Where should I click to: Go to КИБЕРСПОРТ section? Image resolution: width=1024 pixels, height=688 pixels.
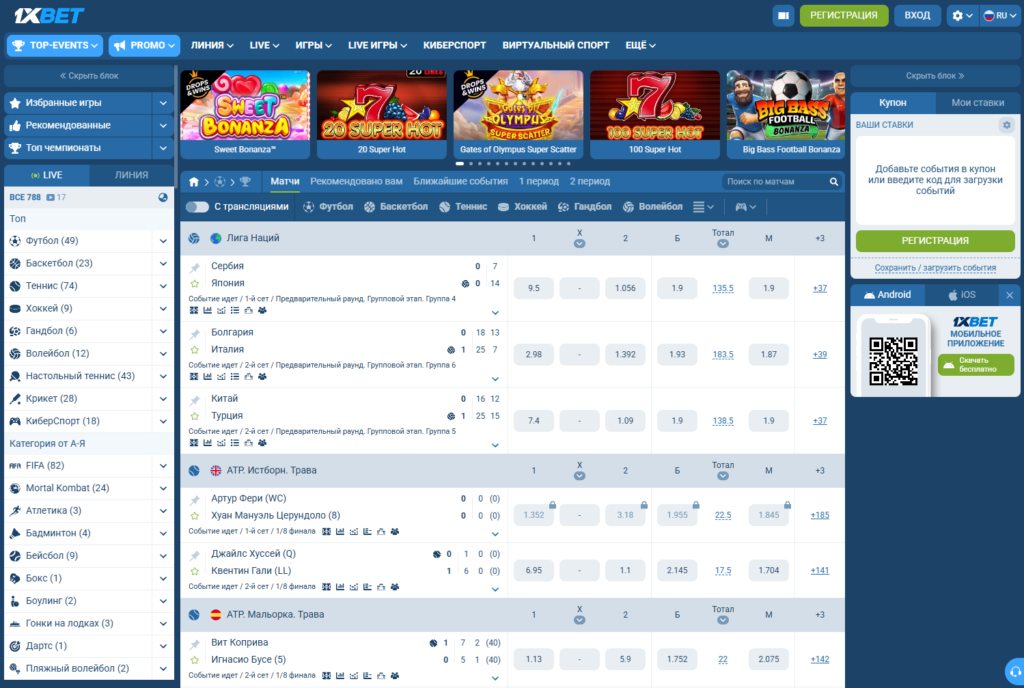click(455, 46)
